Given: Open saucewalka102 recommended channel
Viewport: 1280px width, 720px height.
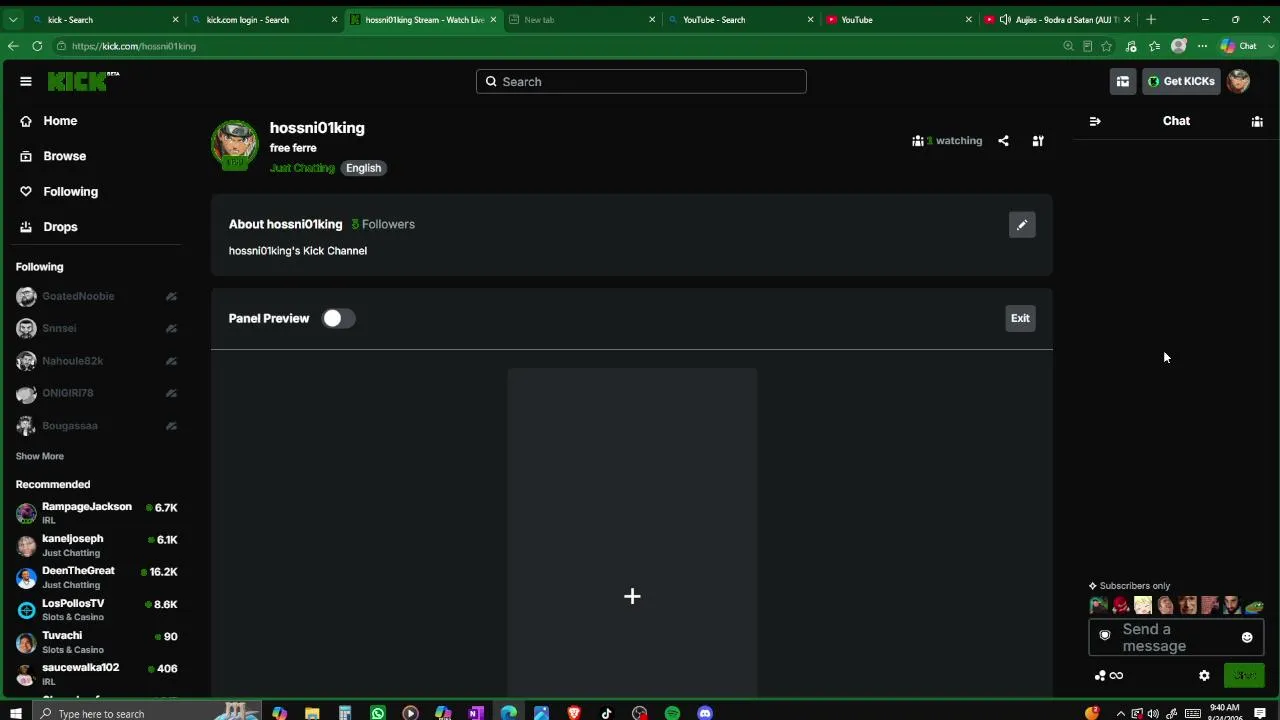Looking at the screenshot, I should click(x=97, y=674).
